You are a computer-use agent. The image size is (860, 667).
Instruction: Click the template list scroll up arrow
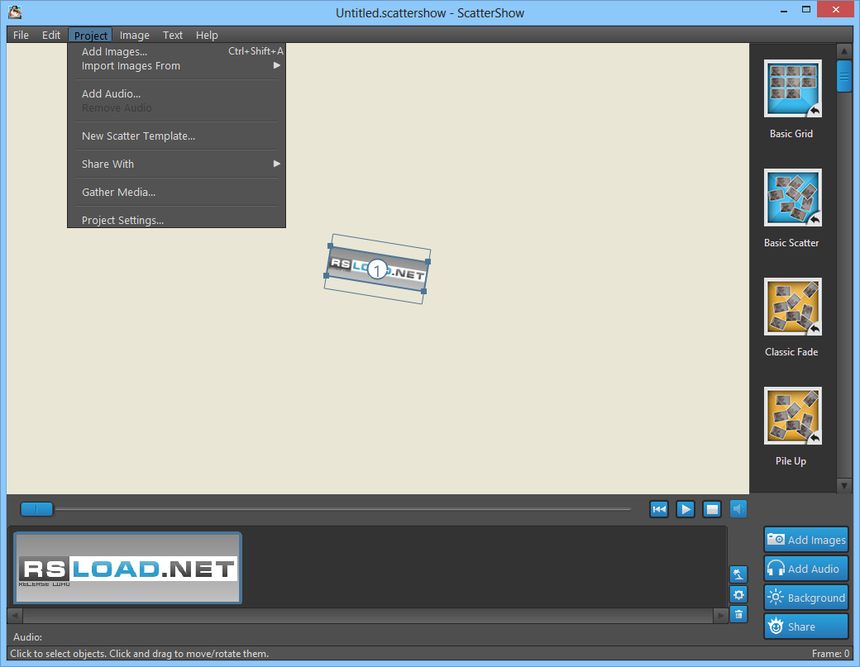tap(844, 50)
